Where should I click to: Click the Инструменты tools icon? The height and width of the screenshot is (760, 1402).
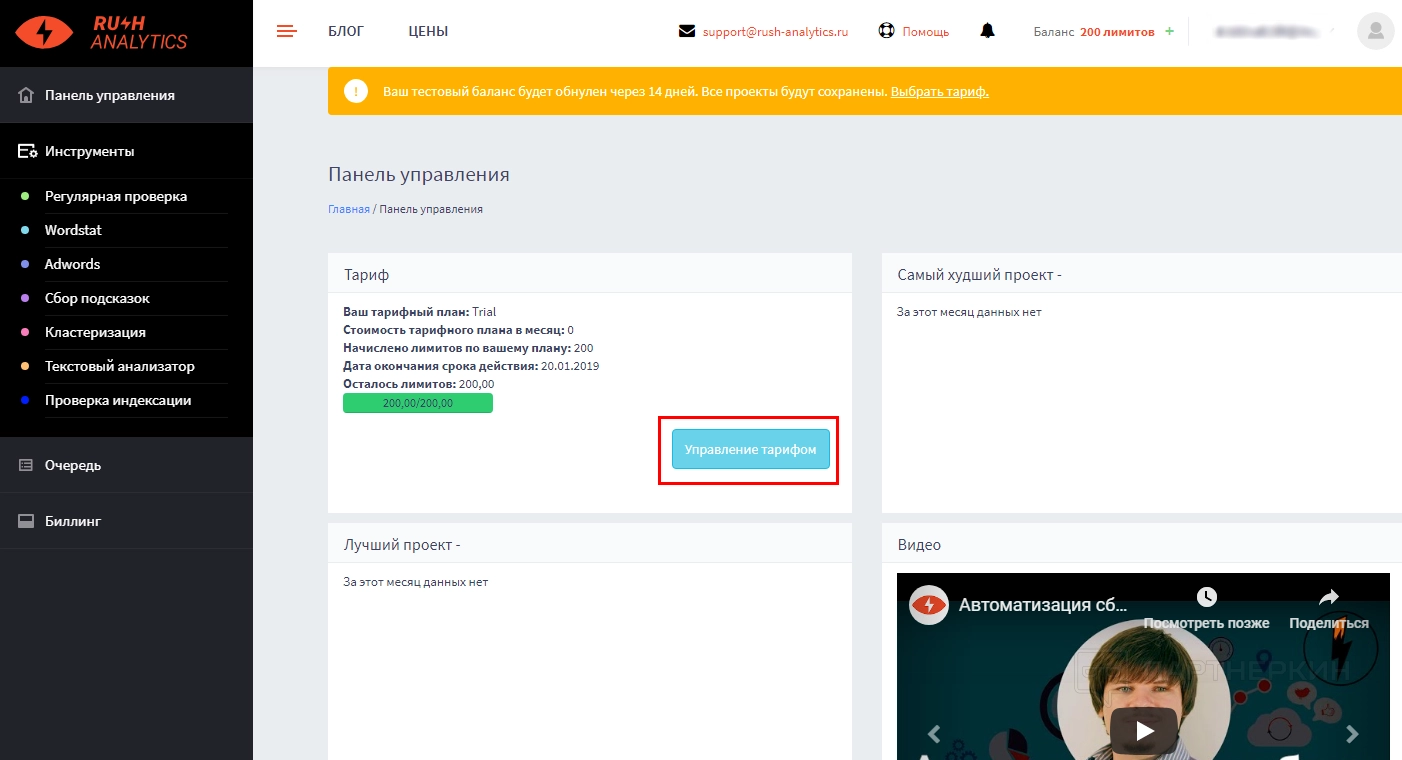click(x=28, y=152)
